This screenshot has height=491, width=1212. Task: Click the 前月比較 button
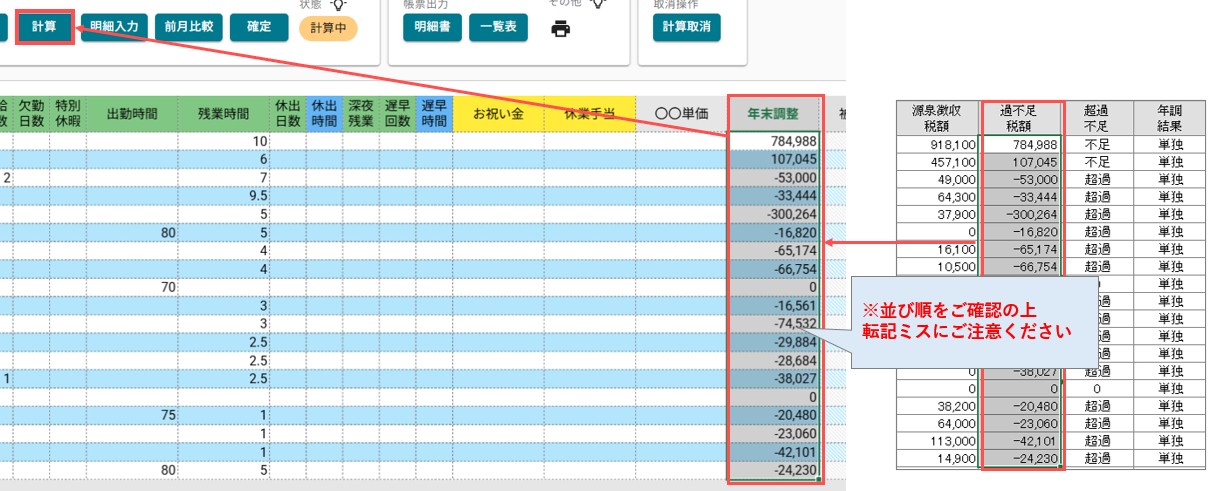(189, 27)
